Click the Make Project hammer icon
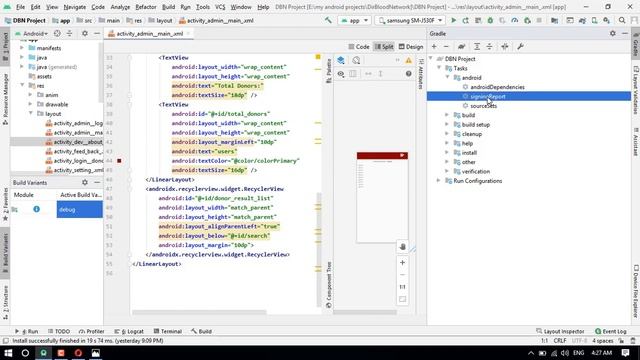Screen dimensions: 640x360 (x=328, y=20)
